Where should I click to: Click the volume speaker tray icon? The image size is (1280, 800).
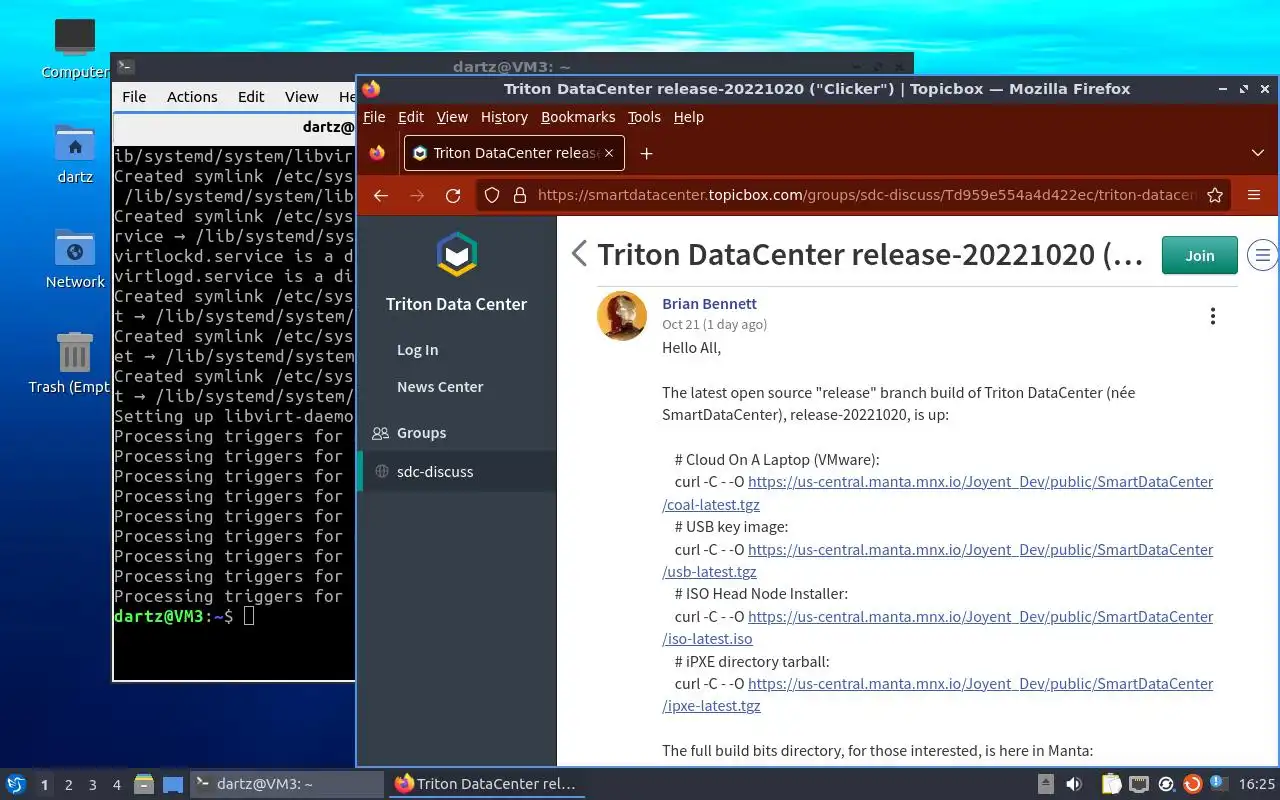(x=1074, y=784)
